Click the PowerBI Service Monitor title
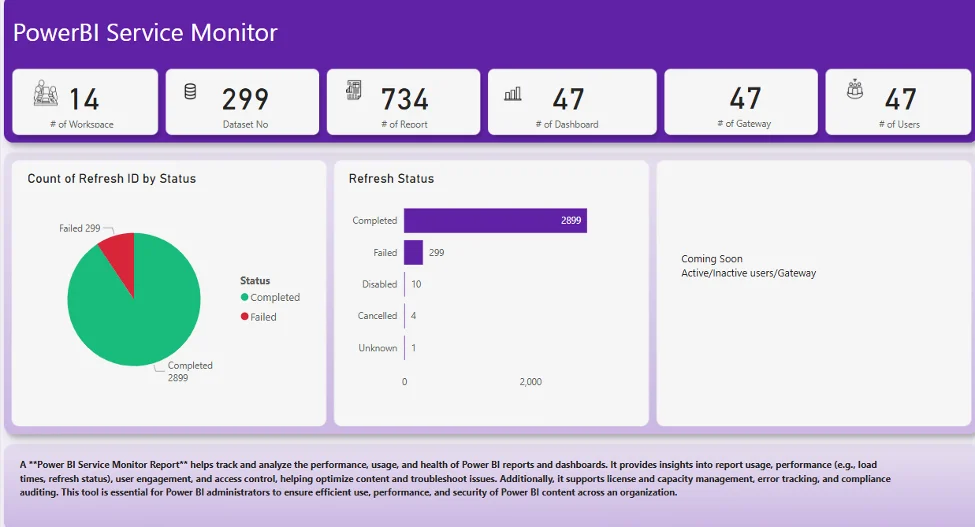Screen dimensions: 977x527 [145, 33]
